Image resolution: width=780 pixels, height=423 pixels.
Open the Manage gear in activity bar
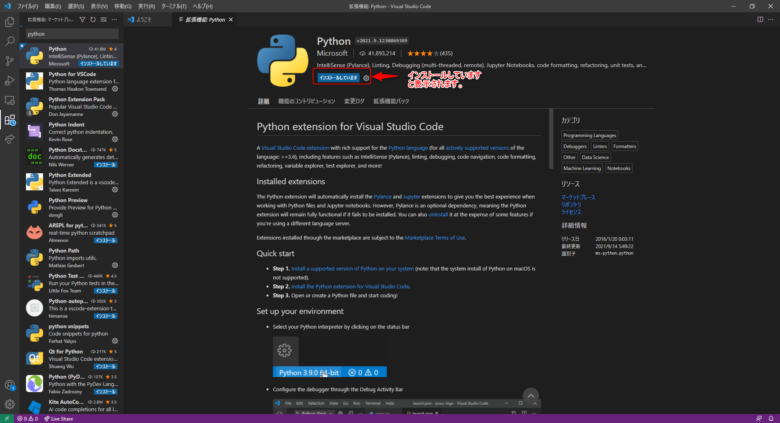9,405
